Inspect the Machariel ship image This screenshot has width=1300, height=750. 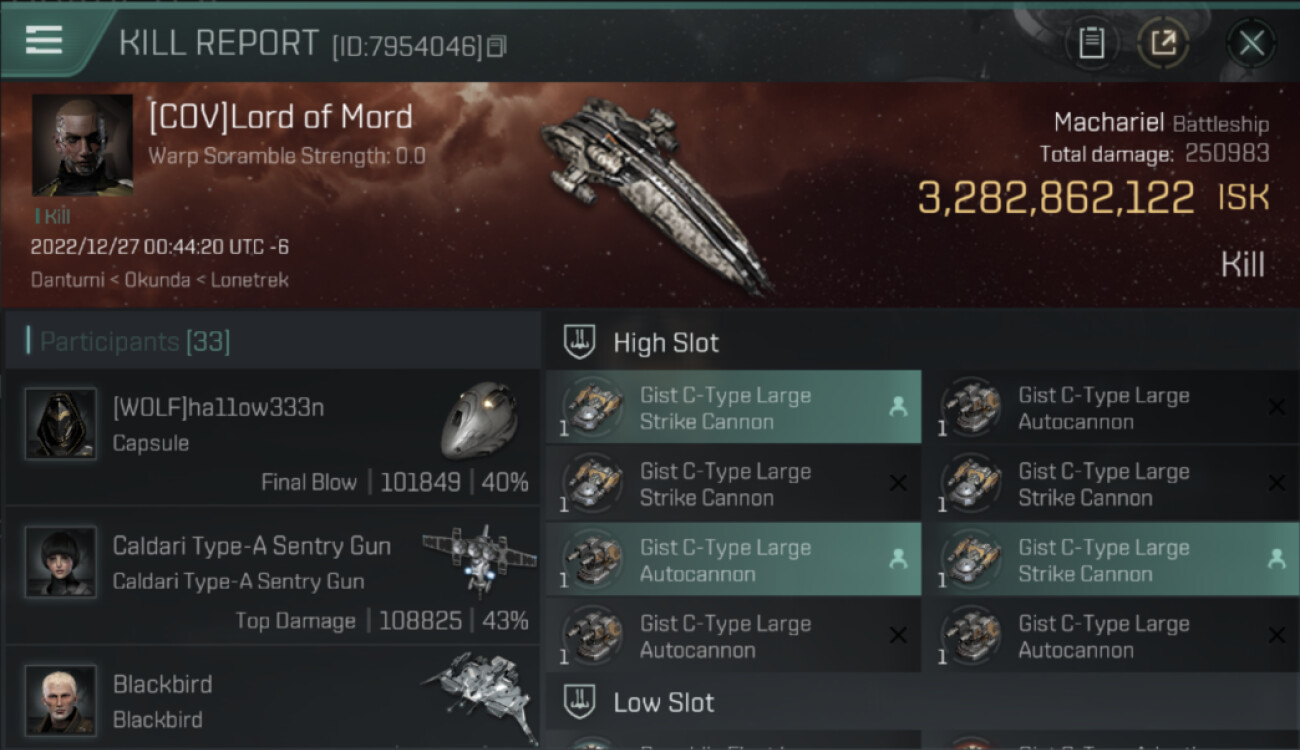click(655, 193)
